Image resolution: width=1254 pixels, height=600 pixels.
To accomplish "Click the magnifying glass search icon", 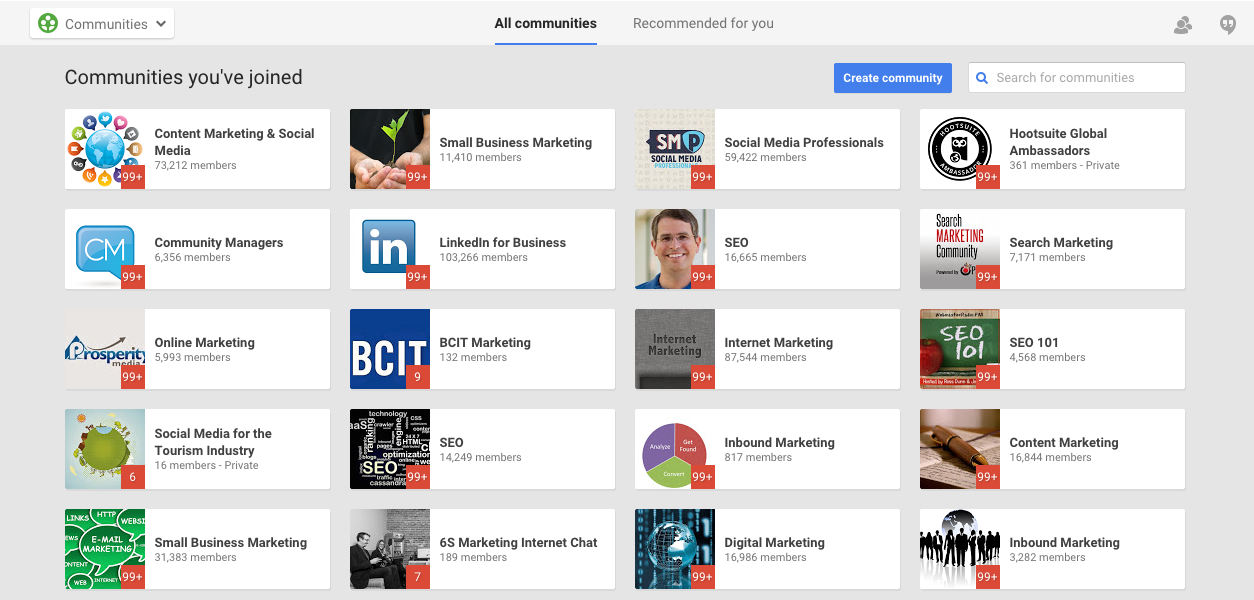I will (982, 78).
